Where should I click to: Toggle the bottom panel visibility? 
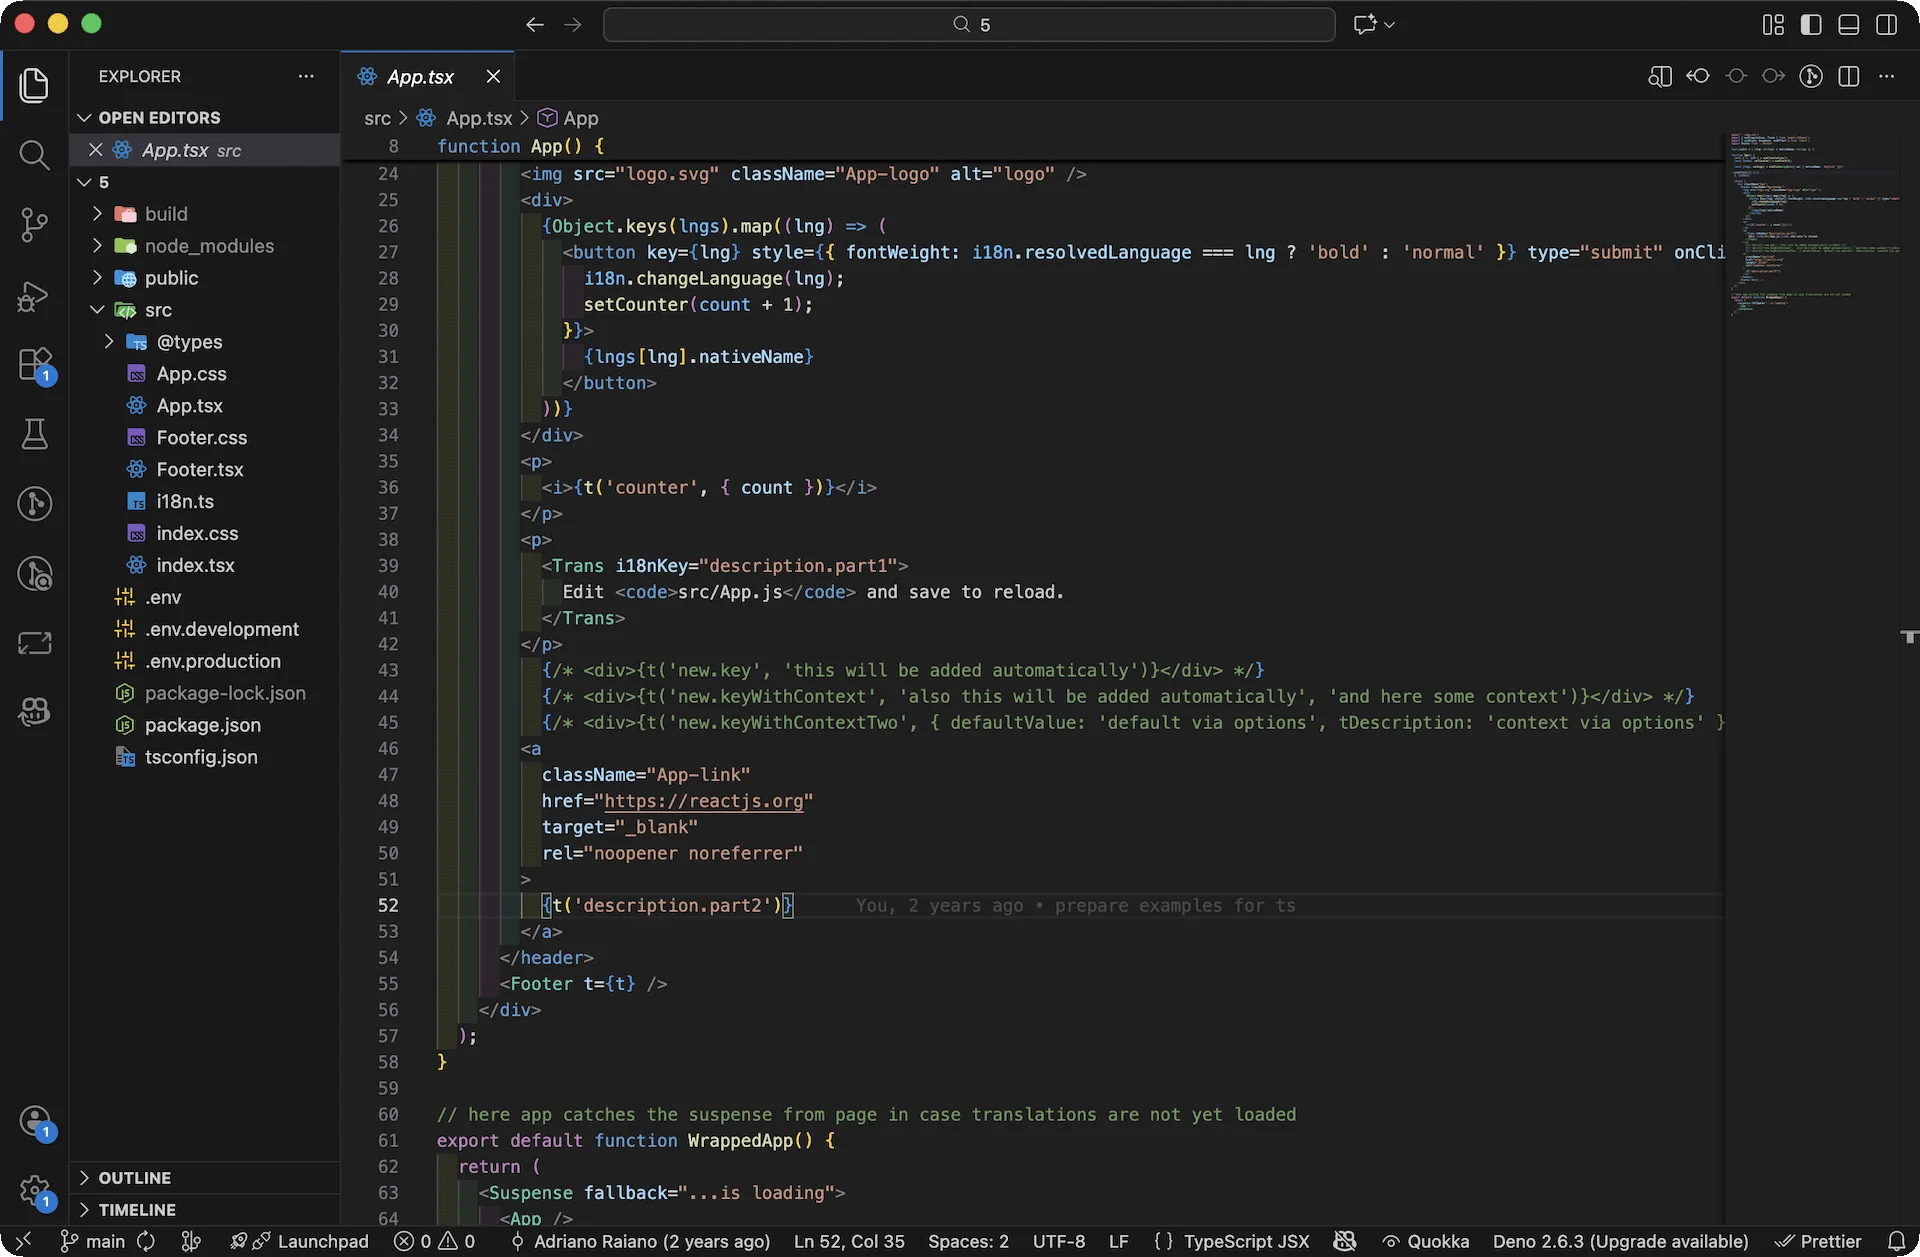1847,24
